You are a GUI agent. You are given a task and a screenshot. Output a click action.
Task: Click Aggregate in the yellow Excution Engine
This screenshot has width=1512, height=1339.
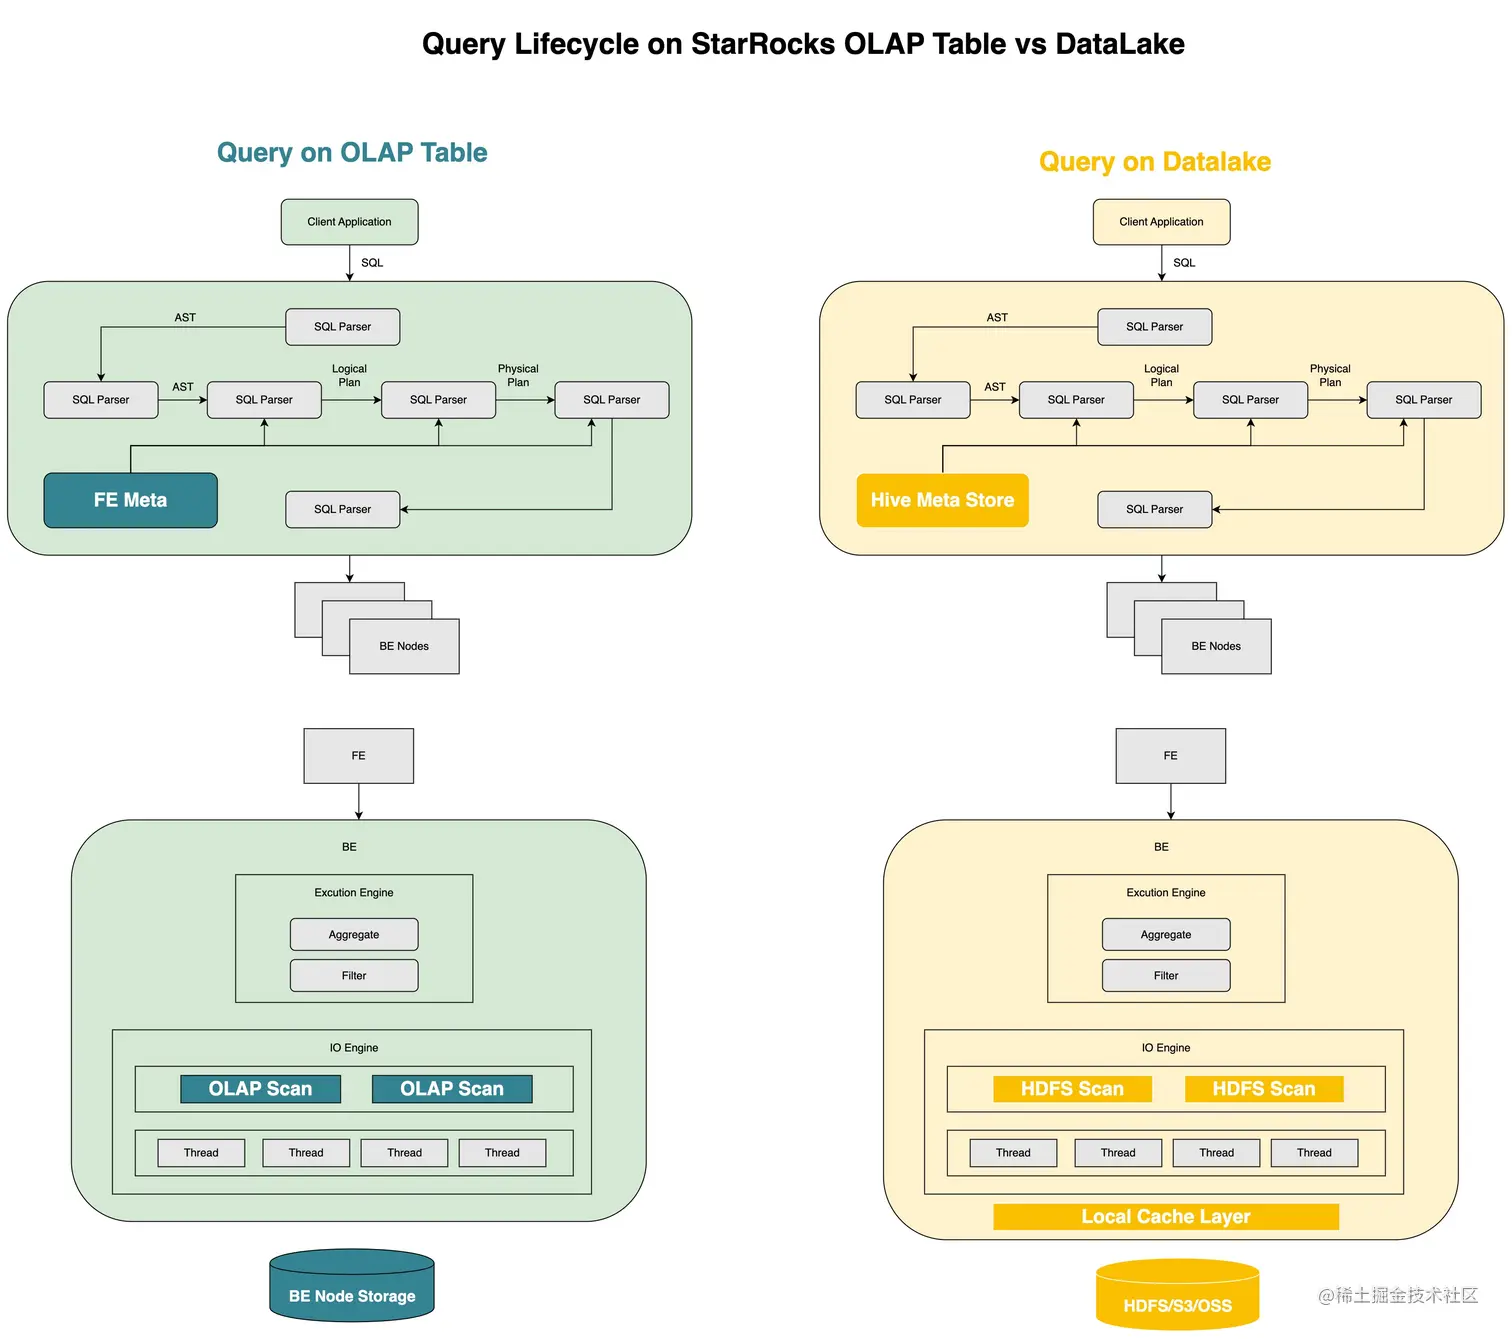click(1166, 935)
